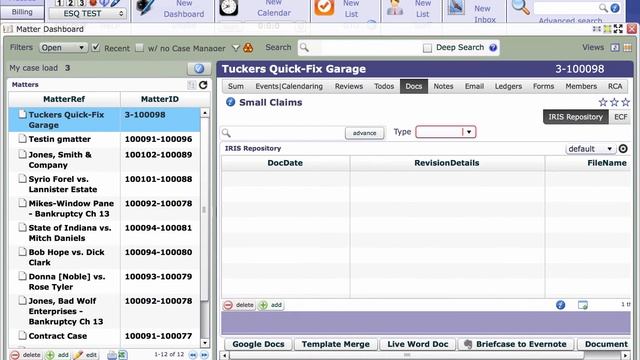Viewport: 640px width, 360px height.
Task: Click help icon beside top search field
Action: 615,8
